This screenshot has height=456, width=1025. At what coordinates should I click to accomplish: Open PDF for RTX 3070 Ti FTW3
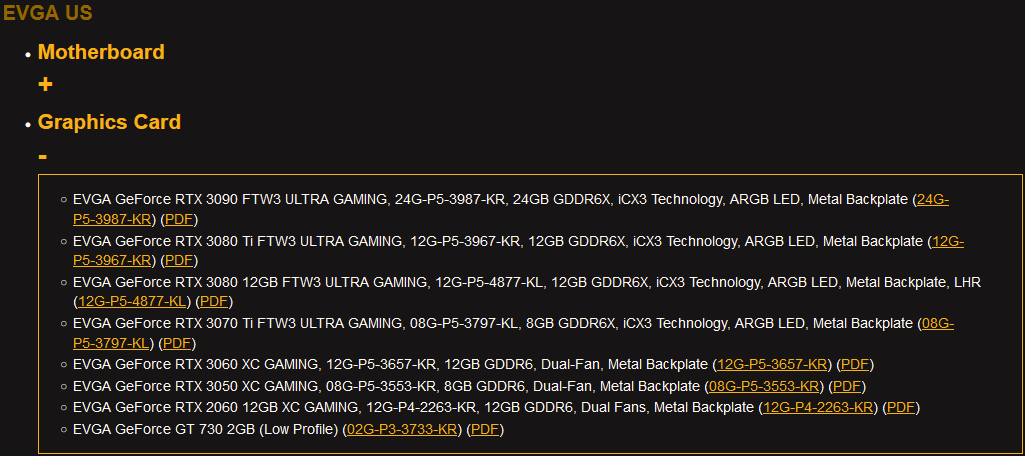pos(178,343)
